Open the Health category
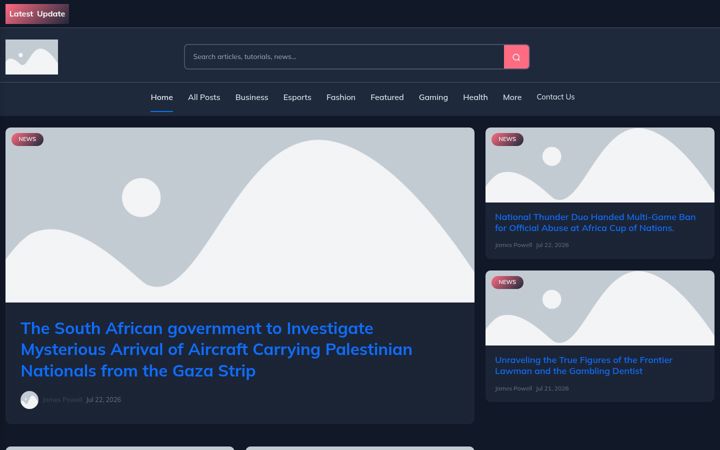 coord(475,97)
